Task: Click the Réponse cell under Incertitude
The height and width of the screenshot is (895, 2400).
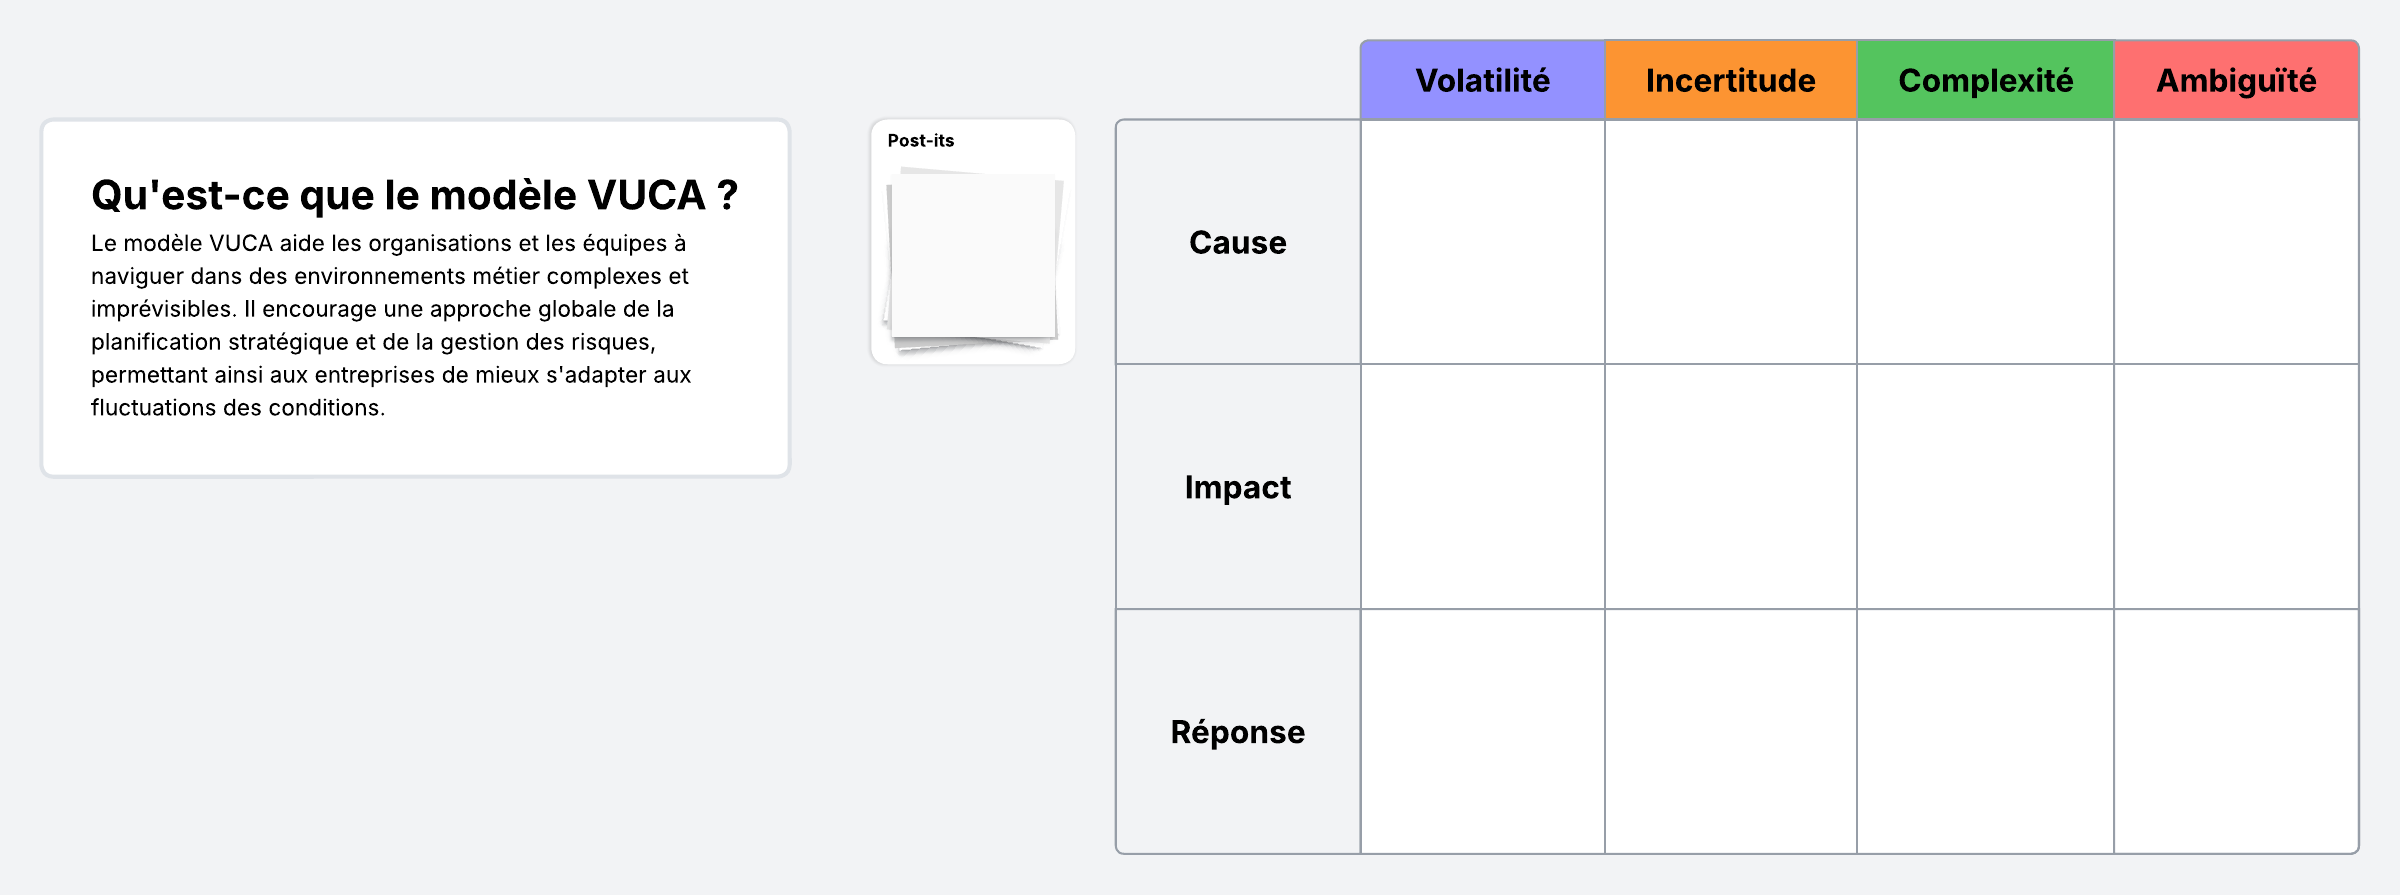Action: (x=1730, y=732)
